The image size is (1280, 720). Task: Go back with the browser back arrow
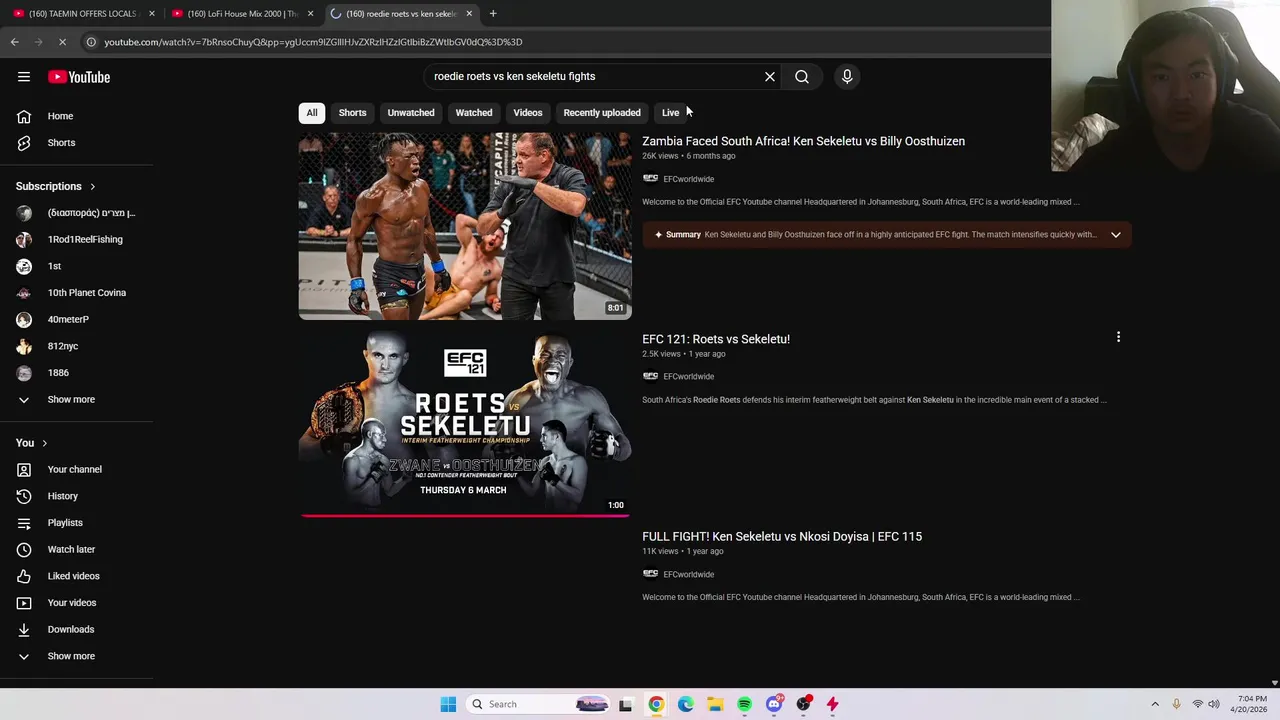14,42
